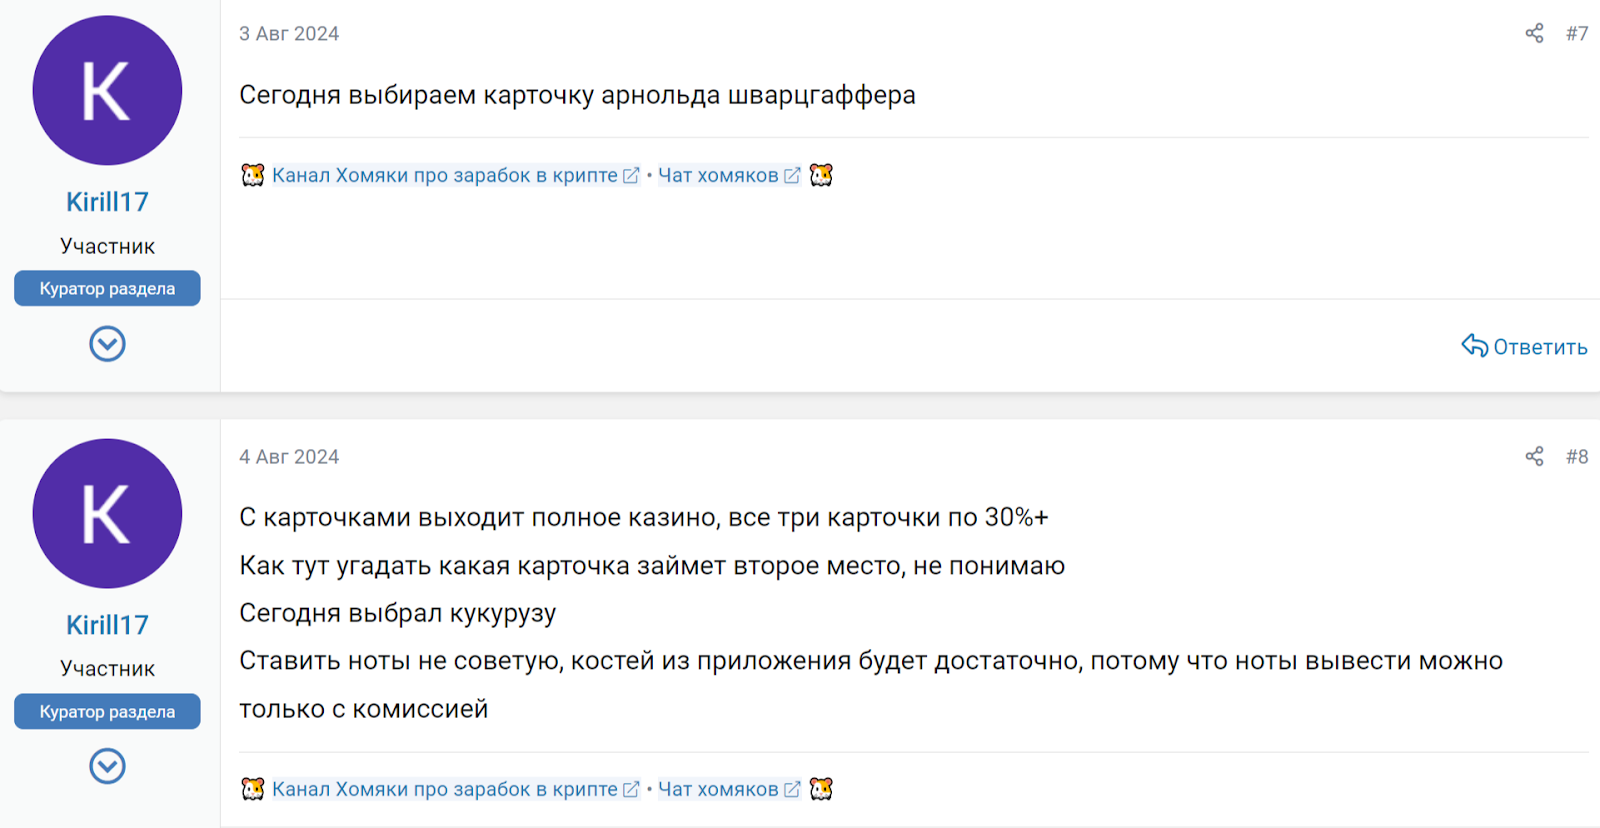Click "Куратор раздела" badge in second post
Screen dimensions: 1600x828
(107, 712)
